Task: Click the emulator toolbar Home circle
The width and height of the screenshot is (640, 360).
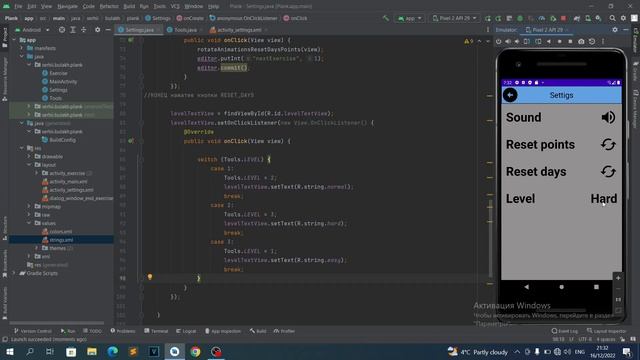Action: [x=560, y=41]
